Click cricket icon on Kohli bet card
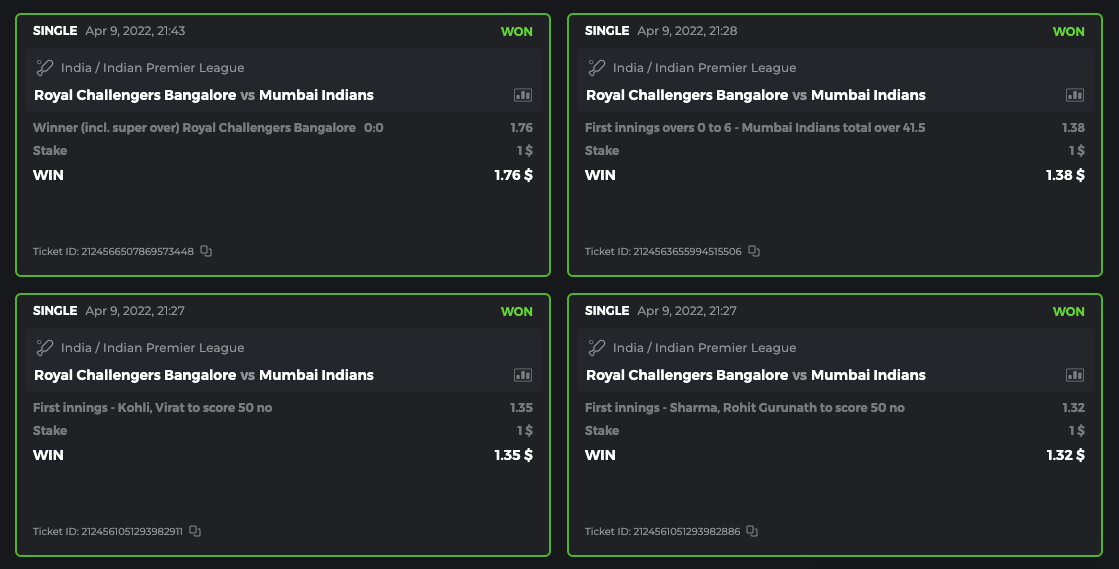 pyautogui.click(x=45, y=348)
